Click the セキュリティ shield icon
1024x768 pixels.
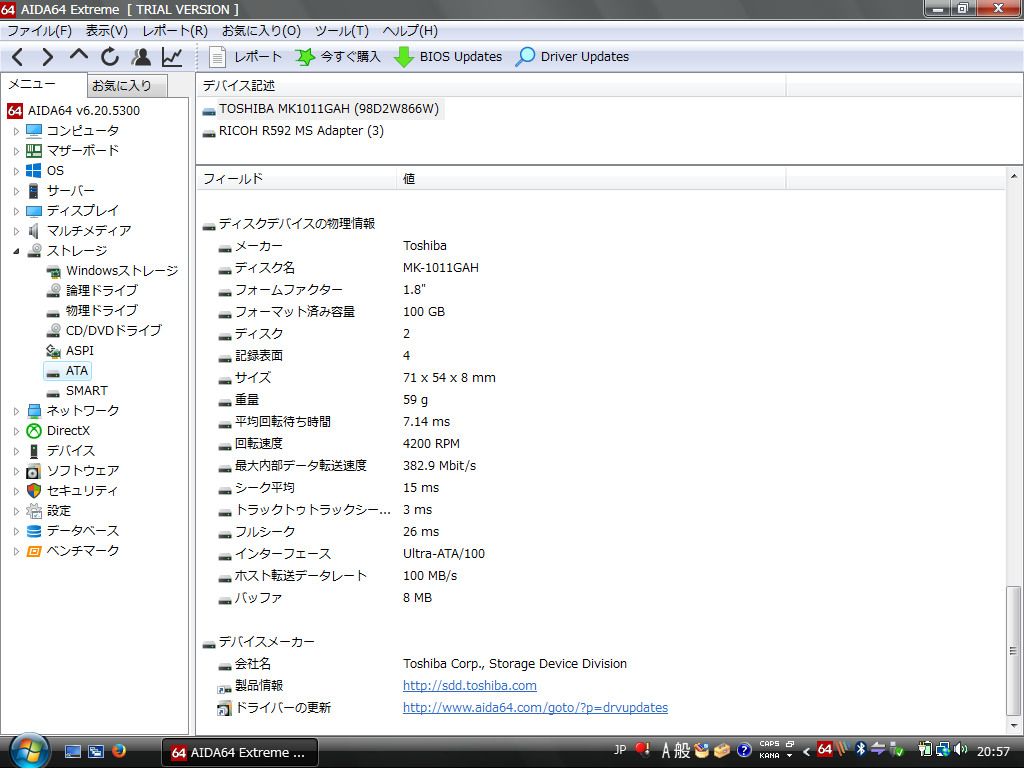34,490
